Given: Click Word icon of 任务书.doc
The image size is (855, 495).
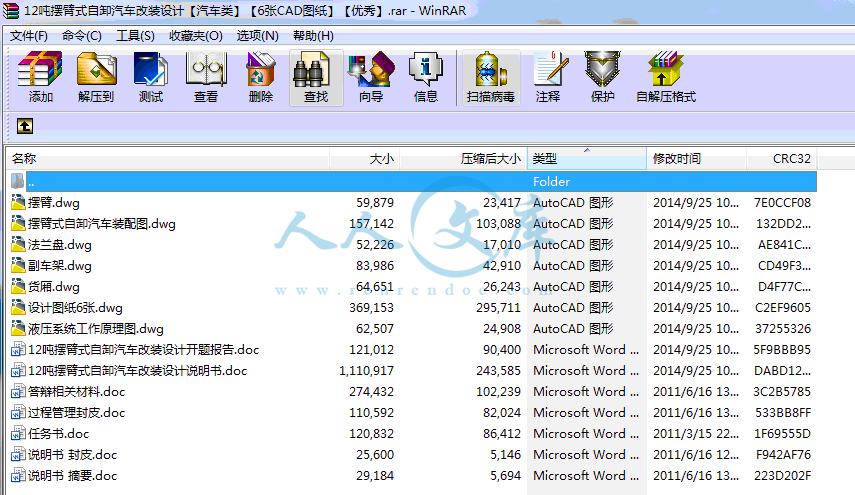Looking at the screenshot, I should click(x=18, y=433).
